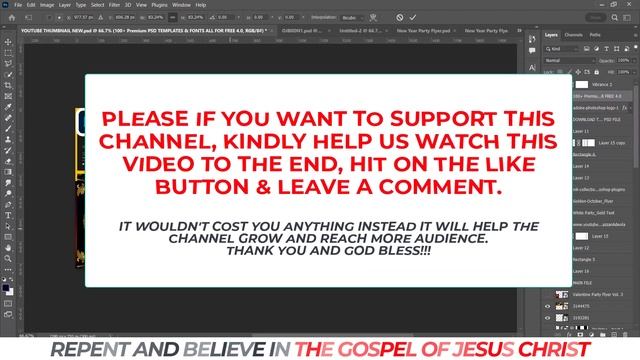This screenshot has height=360, width=640.
Task: Open the Layers panel flyout menu
Action: 635,35
